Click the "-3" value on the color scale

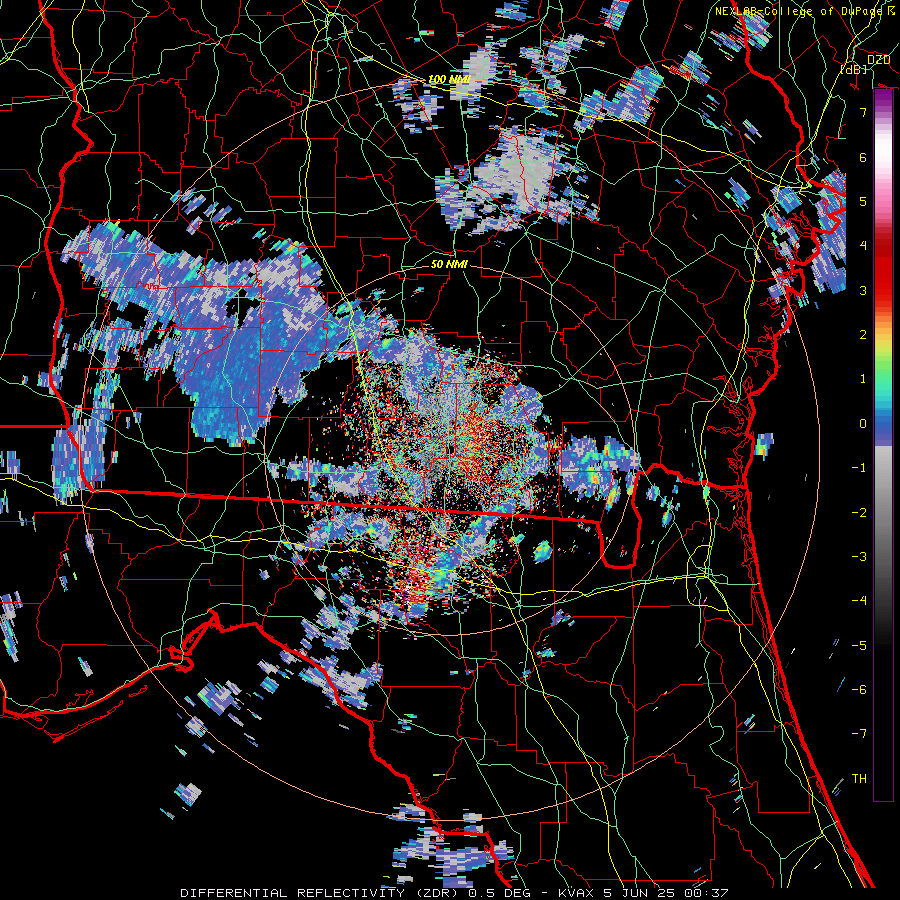pyautogui.click(x=859, y=557)
